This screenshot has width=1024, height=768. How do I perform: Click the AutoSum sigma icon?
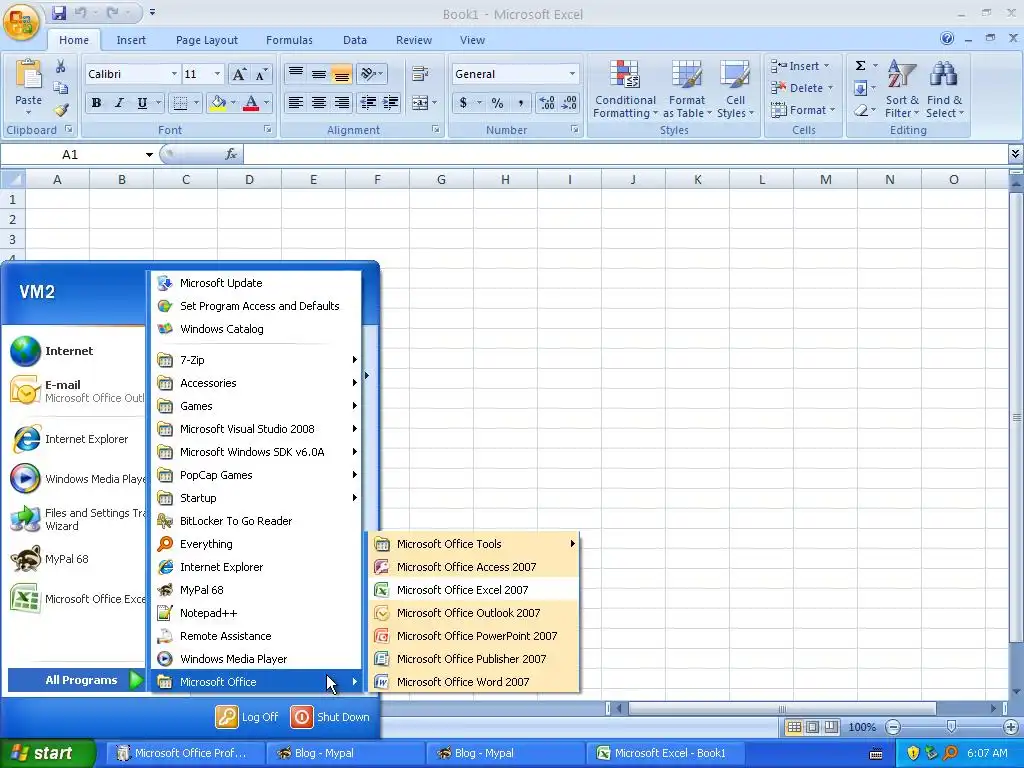click(861, 65)
